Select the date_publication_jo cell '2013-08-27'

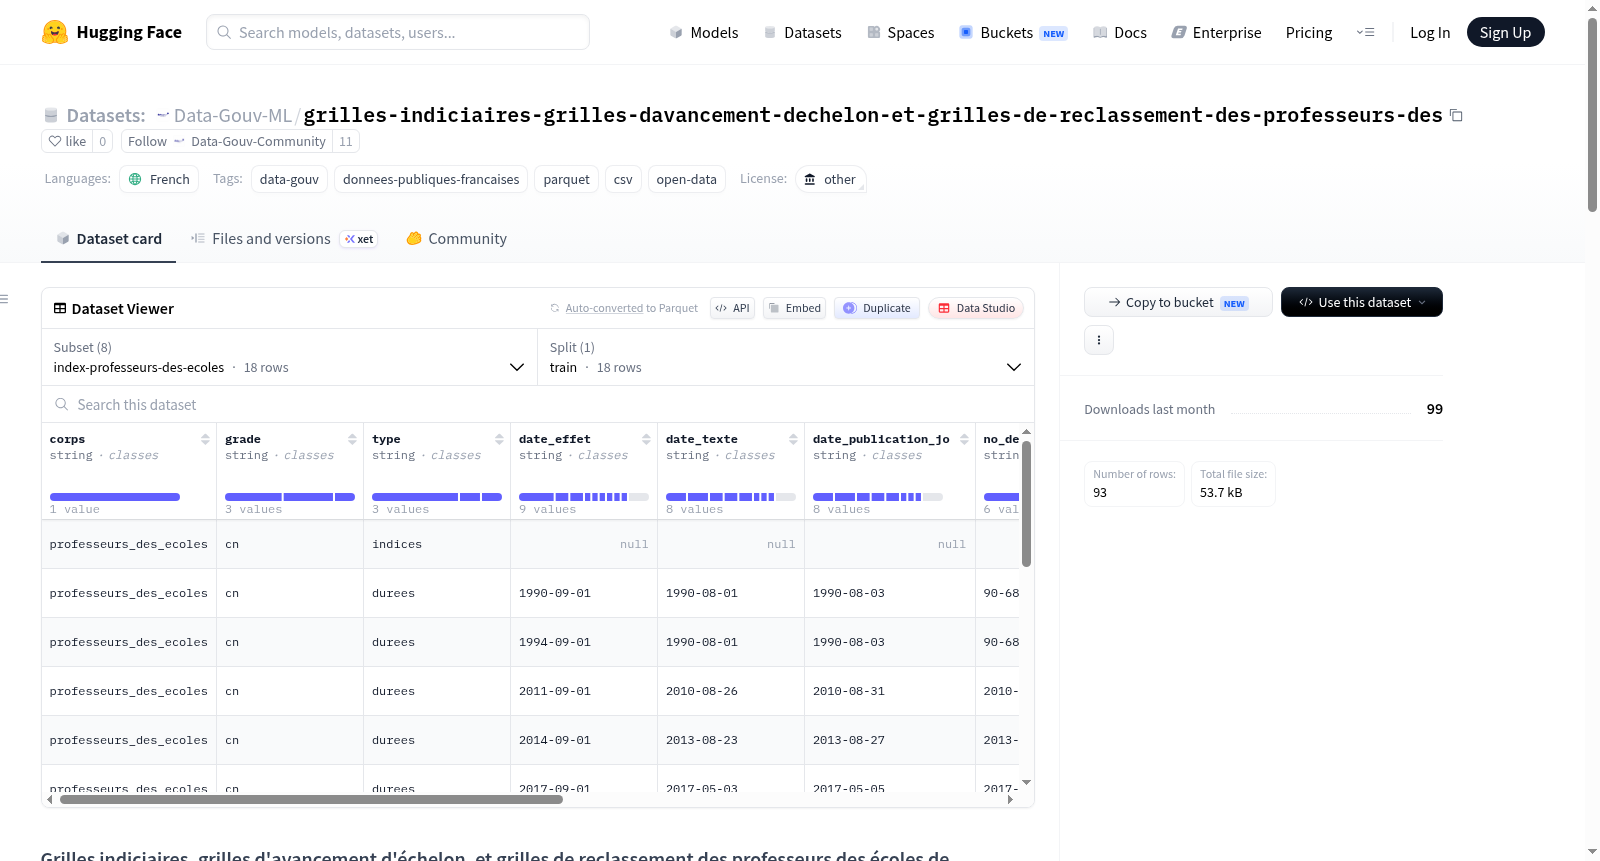click(x=890, y=740)
